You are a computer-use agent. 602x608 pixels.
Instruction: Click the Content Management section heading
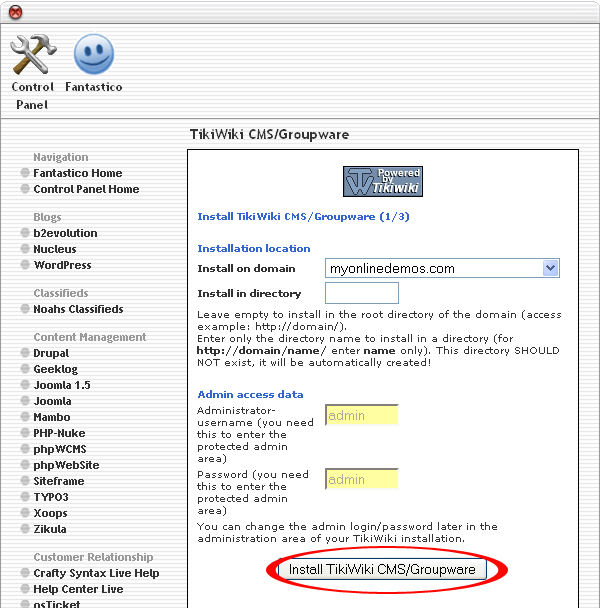(x=90, y=337)
